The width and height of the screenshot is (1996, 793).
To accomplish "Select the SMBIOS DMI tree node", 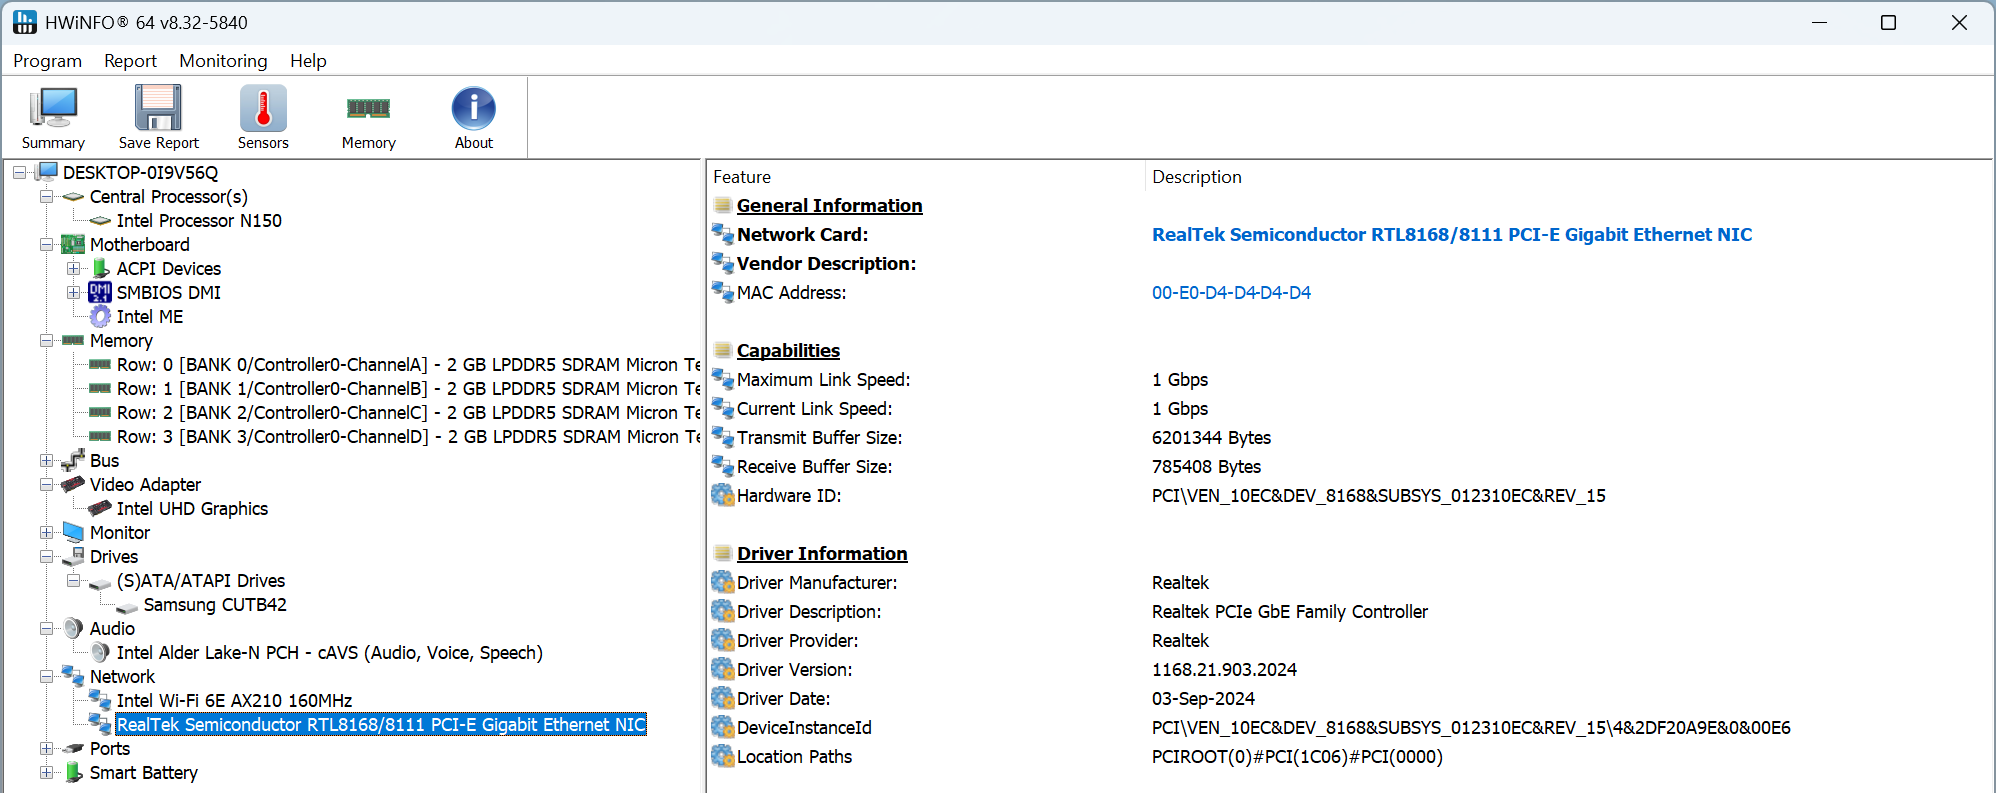I will [x=168, y=293].
